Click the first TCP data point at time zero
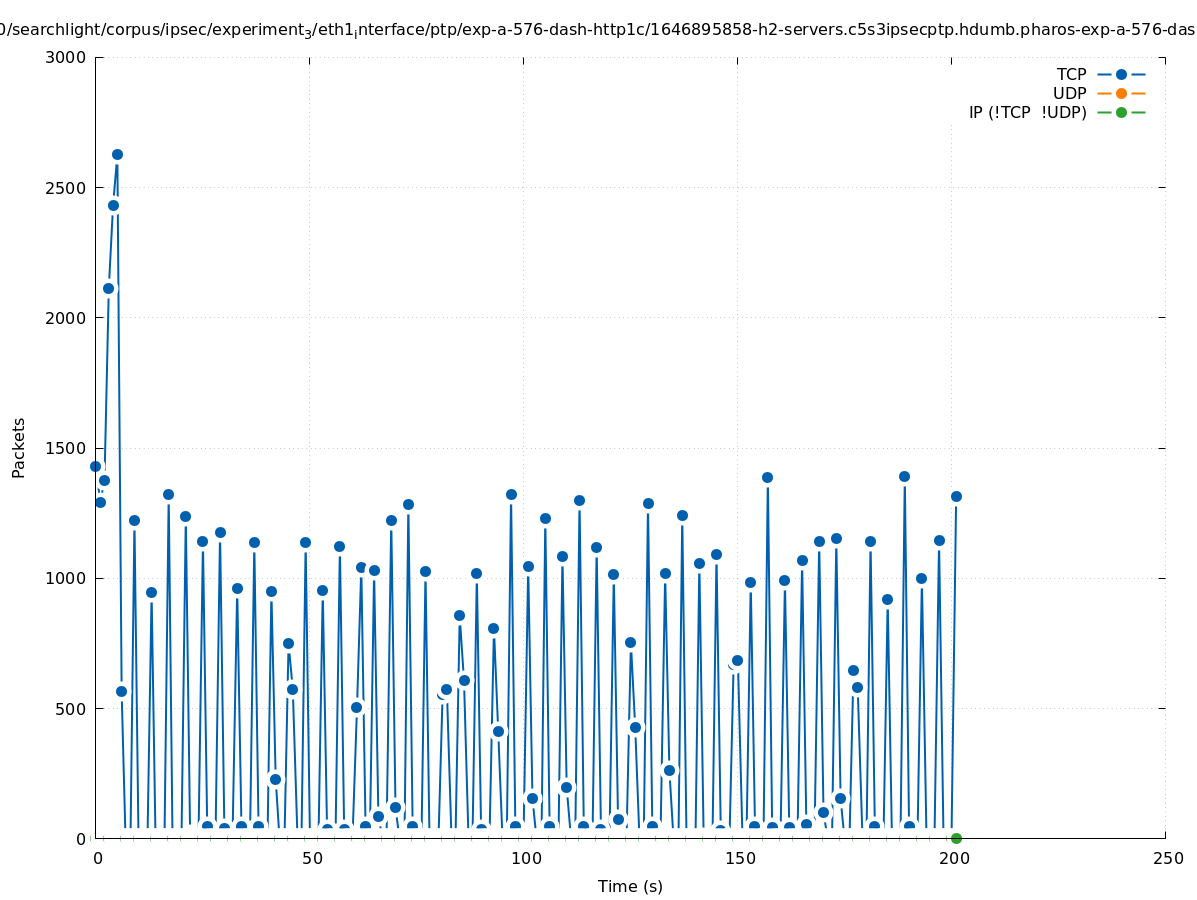This screenshot has width=1197, height=900. [96, 466]
